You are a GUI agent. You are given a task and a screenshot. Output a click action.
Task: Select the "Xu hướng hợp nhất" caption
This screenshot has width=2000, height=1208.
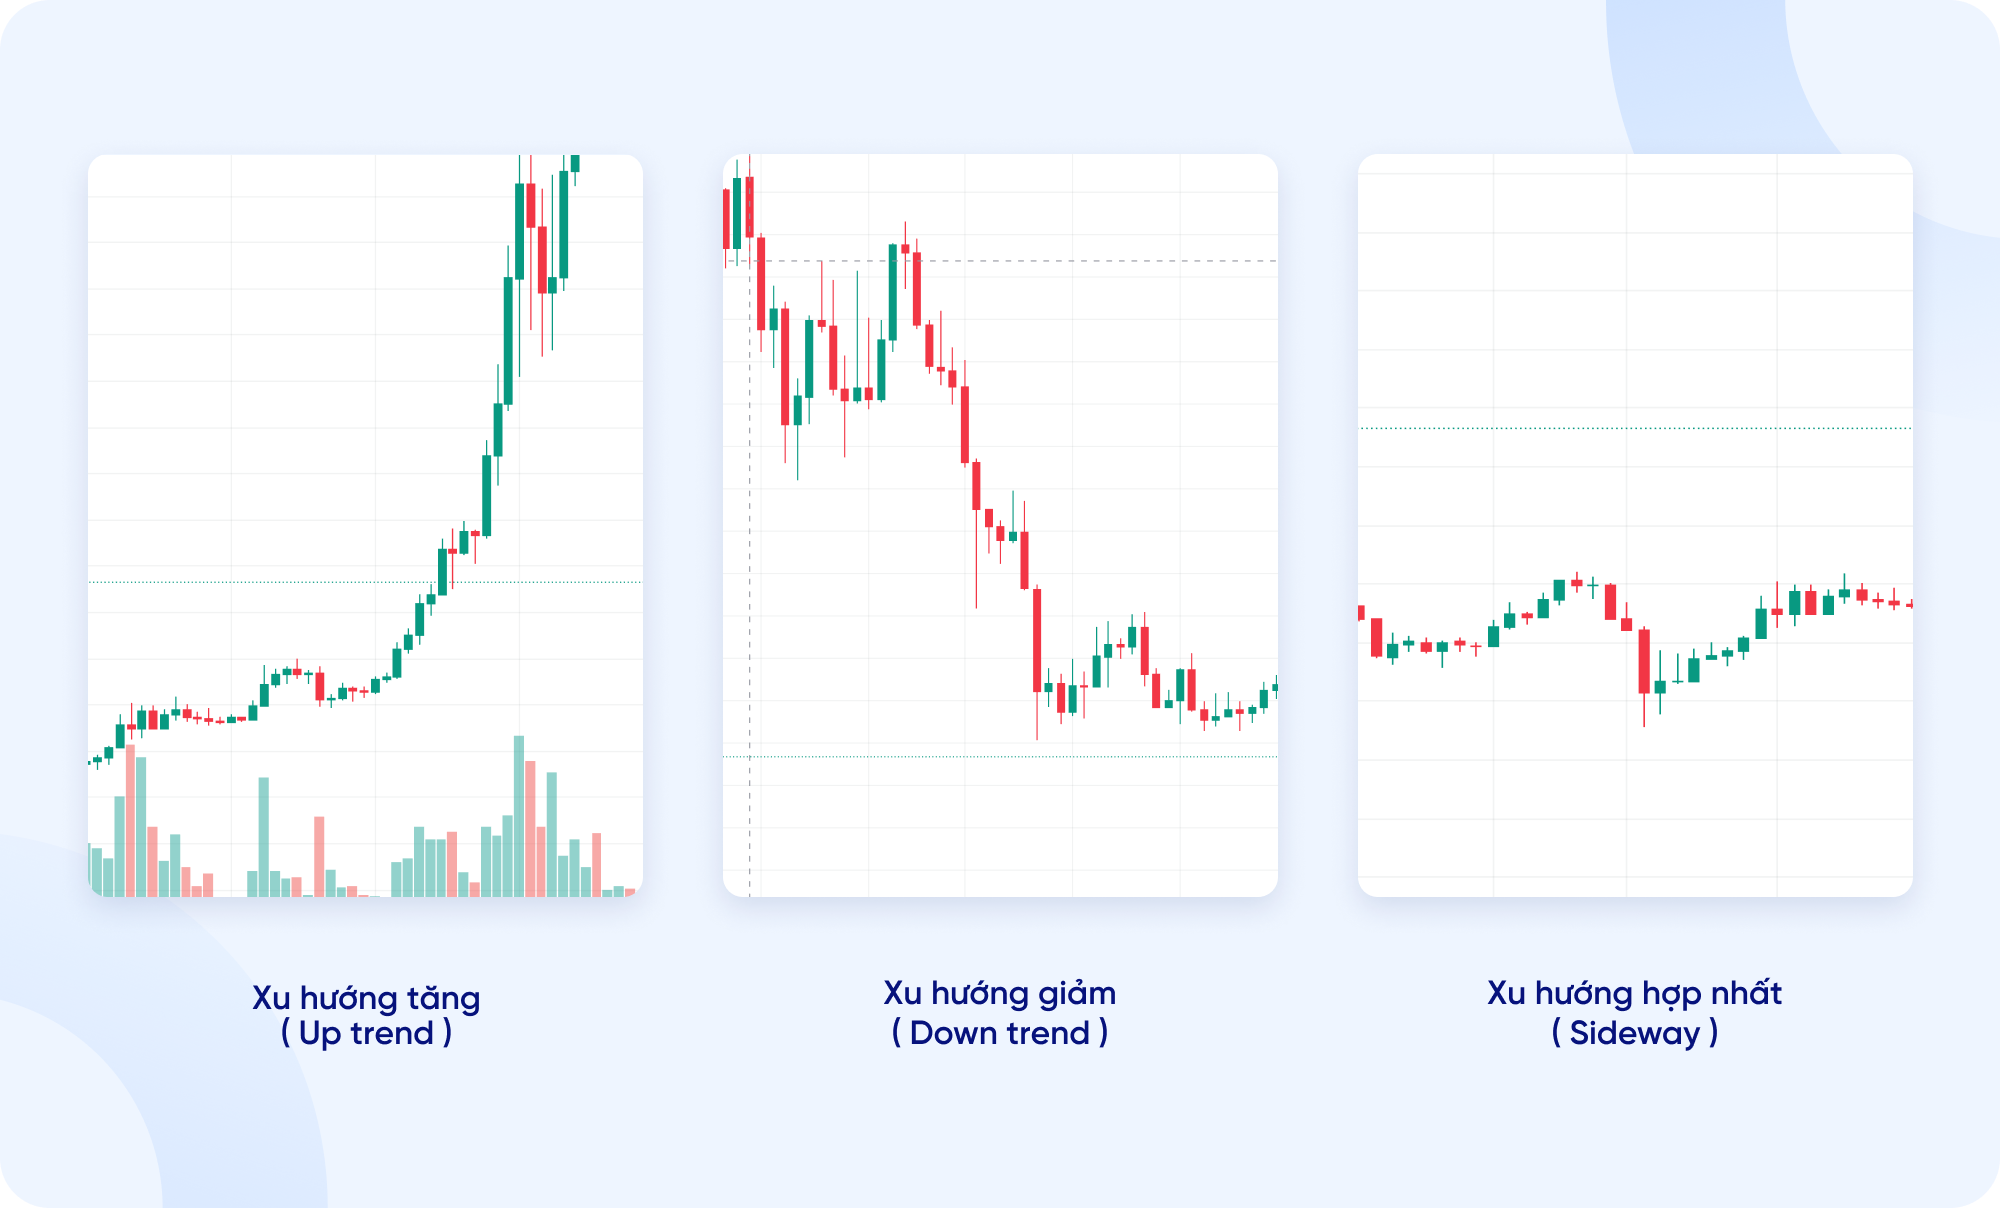1634,992
